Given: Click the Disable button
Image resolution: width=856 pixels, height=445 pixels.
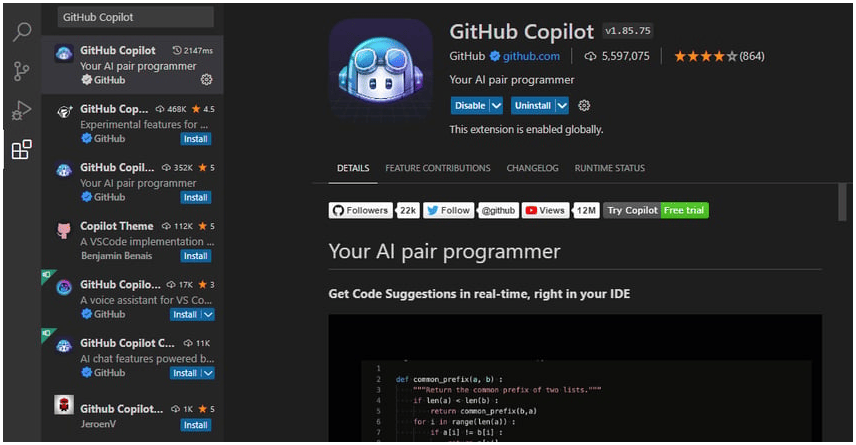Looking at the screenshot, I should (x=470, y=105).
